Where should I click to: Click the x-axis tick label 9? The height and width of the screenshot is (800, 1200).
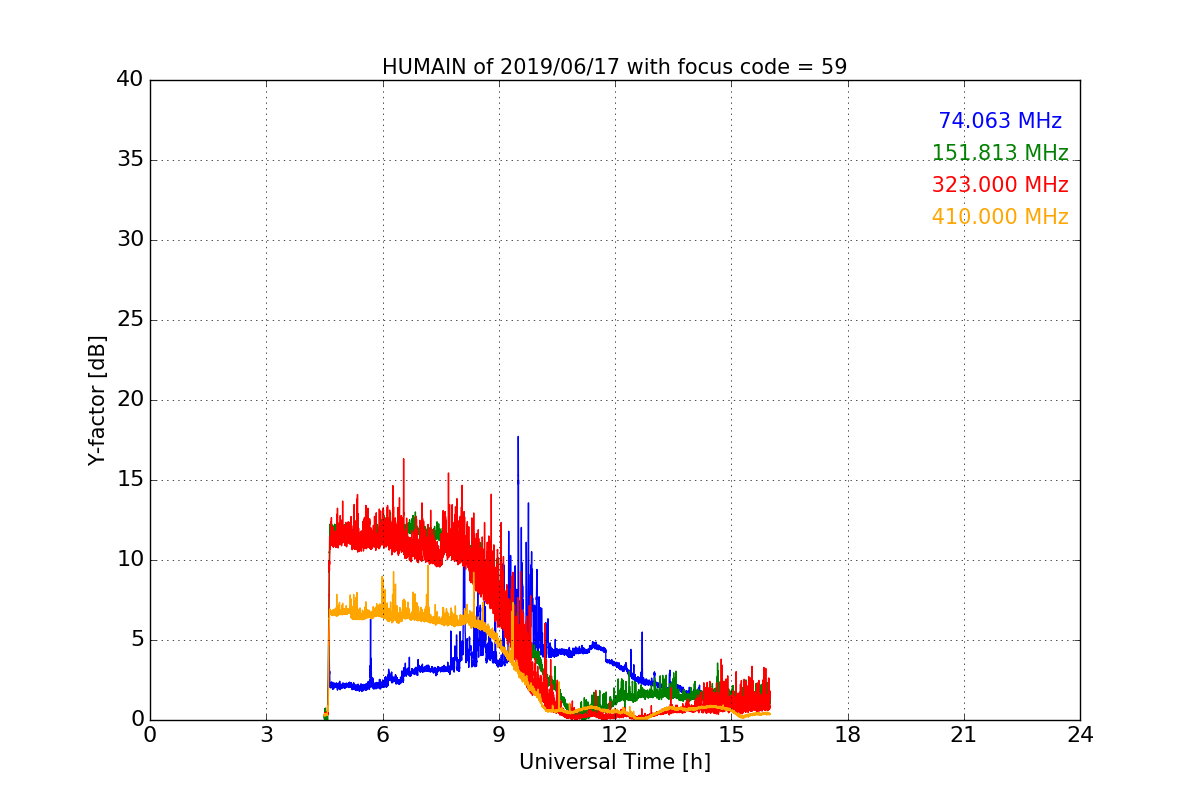(499, 735)
